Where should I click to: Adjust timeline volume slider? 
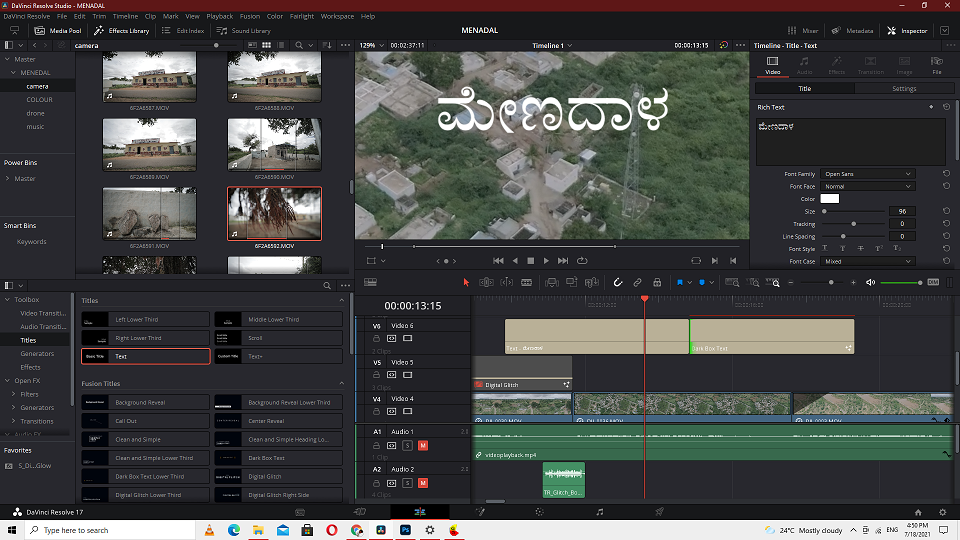(x=901, y=282)
